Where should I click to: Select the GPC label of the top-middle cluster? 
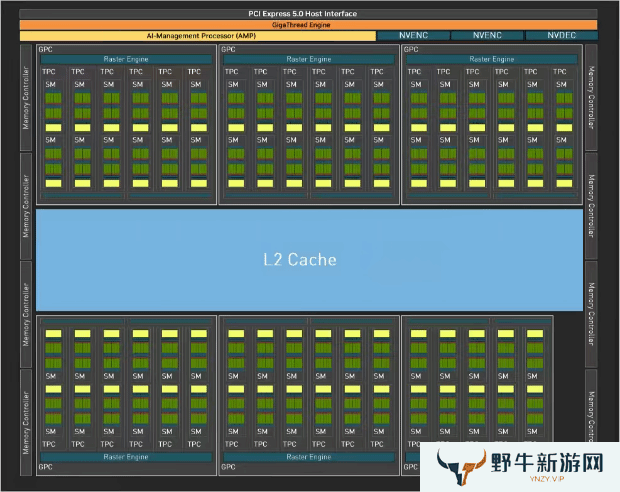click(x=228, y=49)
